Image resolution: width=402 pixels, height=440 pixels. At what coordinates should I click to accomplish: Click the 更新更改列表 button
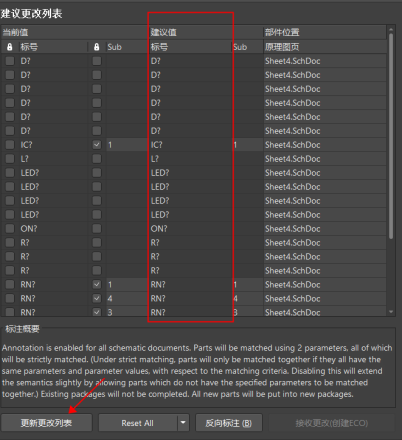pyautogui.click(x=46, y=423)
